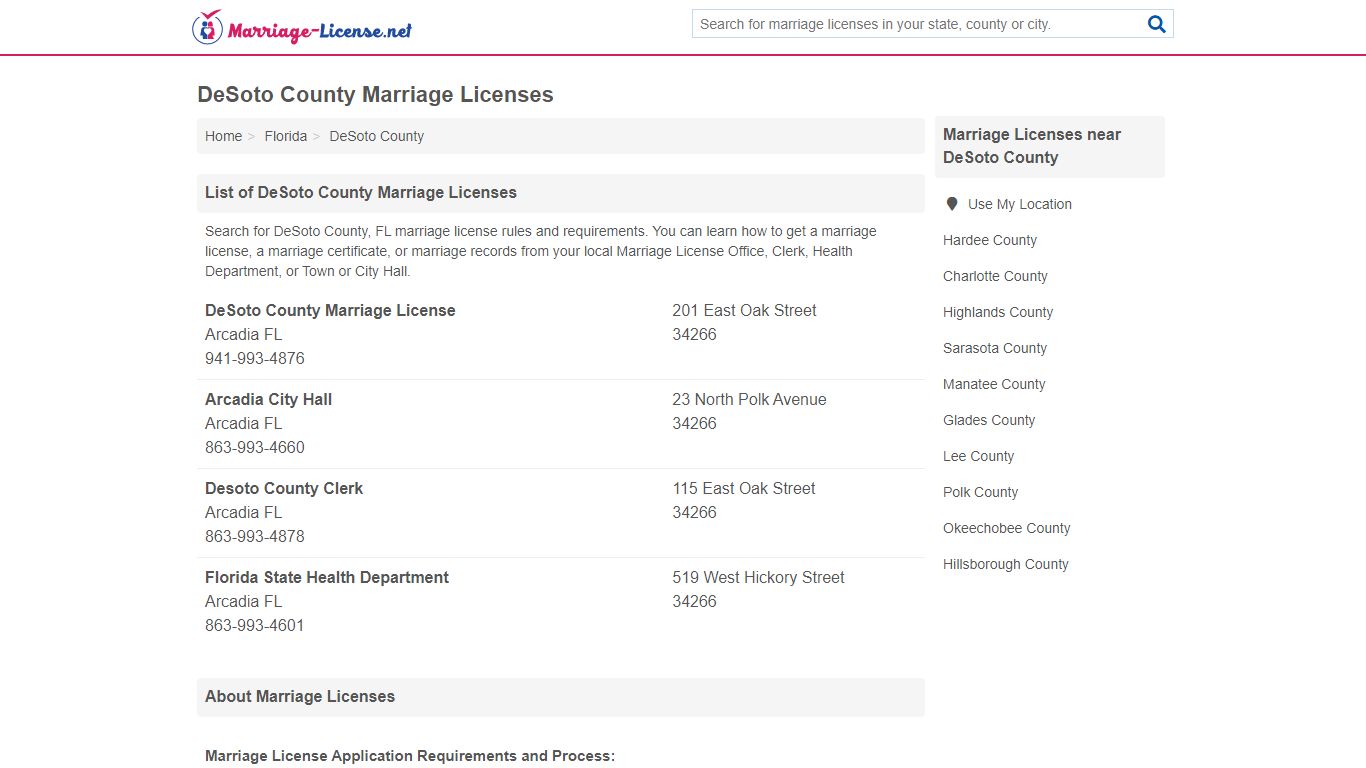Go to Hardee County licenses

990,240
